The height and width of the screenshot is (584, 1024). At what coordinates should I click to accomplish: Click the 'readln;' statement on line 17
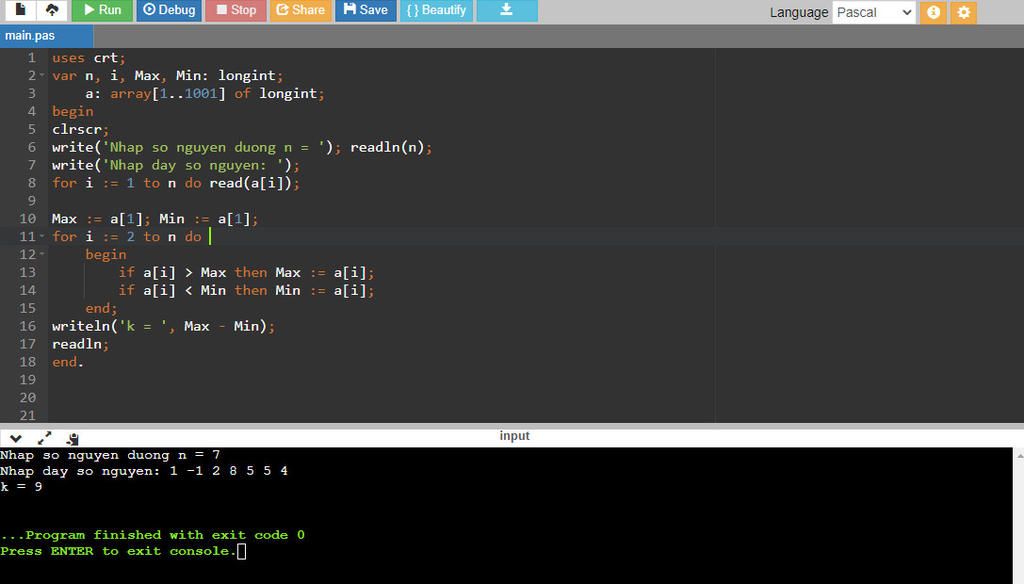80,344
